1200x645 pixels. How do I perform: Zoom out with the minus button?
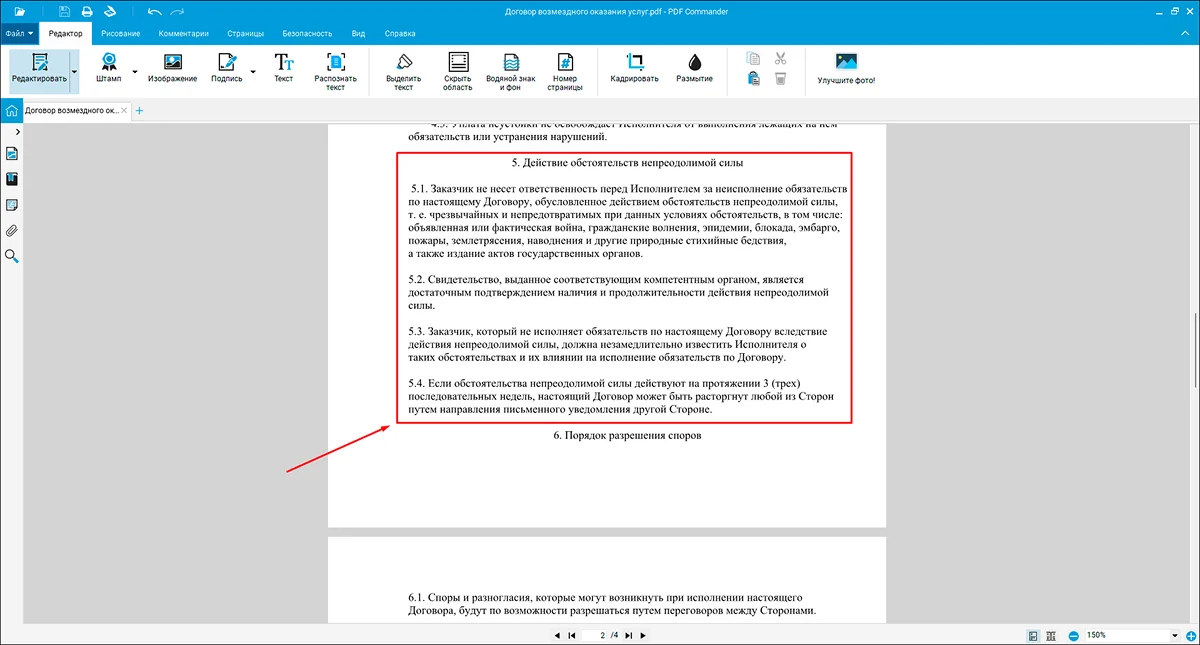click(x=1073, y=635)
